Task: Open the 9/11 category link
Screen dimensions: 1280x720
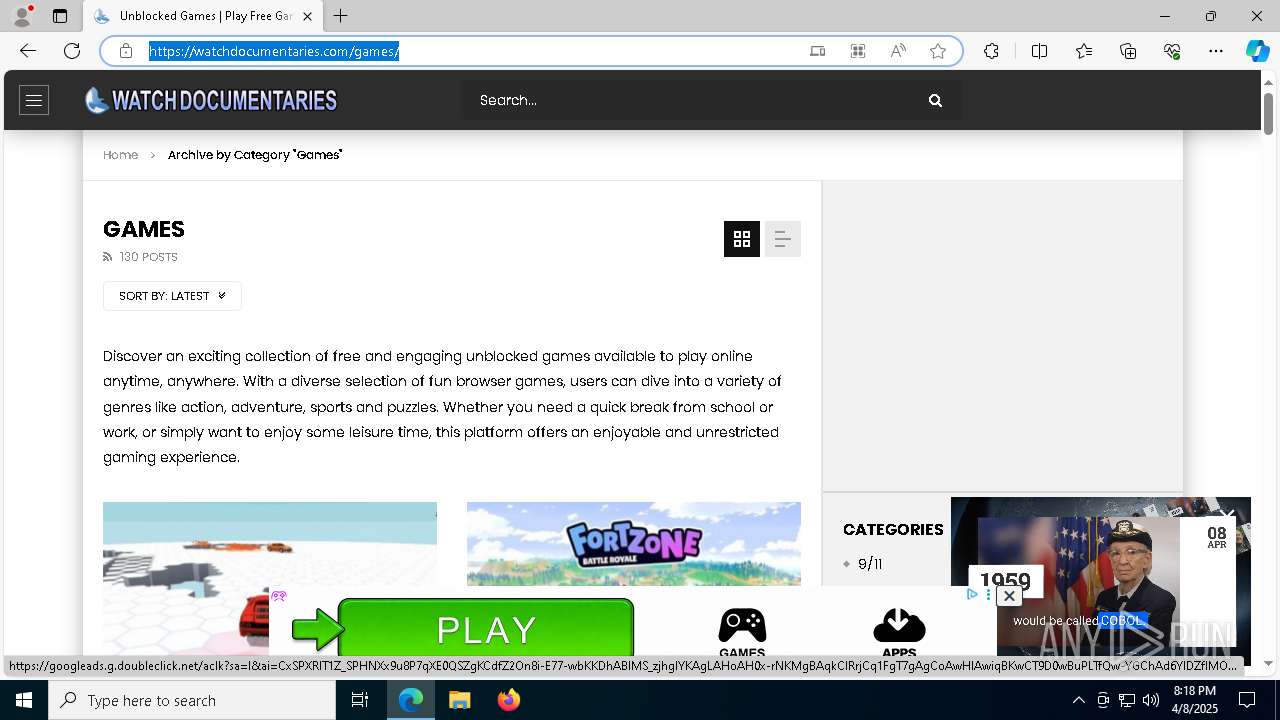Action: (x=870, y=564)
